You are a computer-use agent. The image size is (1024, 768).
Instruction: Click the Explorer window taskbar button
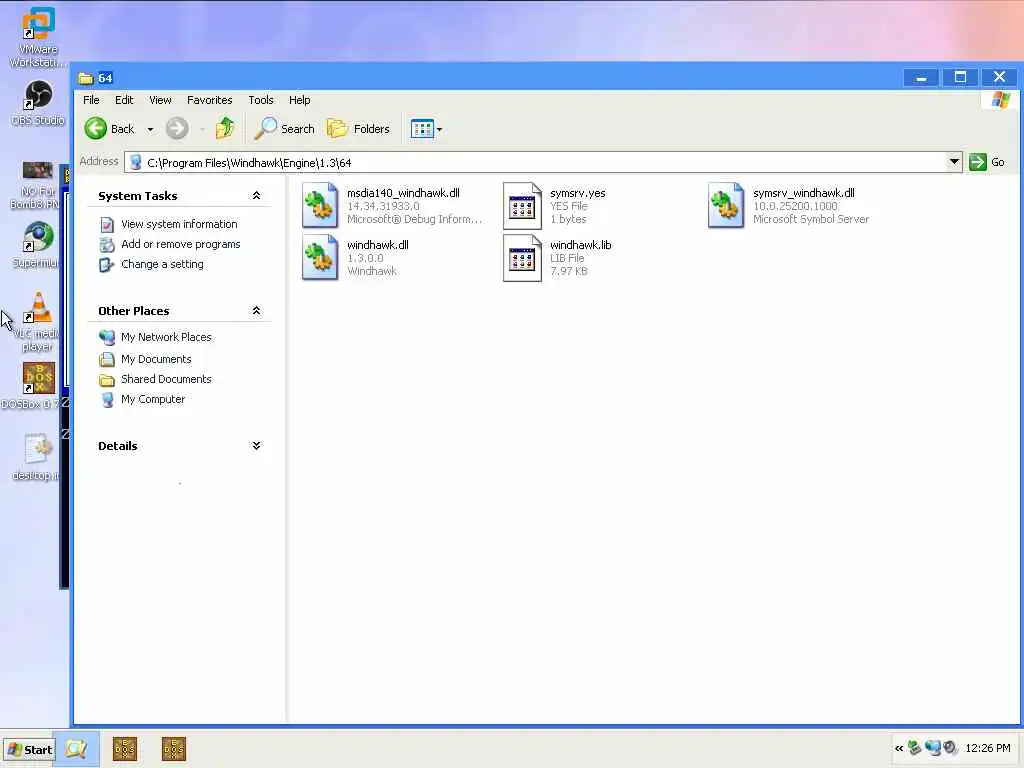(76, 749)
